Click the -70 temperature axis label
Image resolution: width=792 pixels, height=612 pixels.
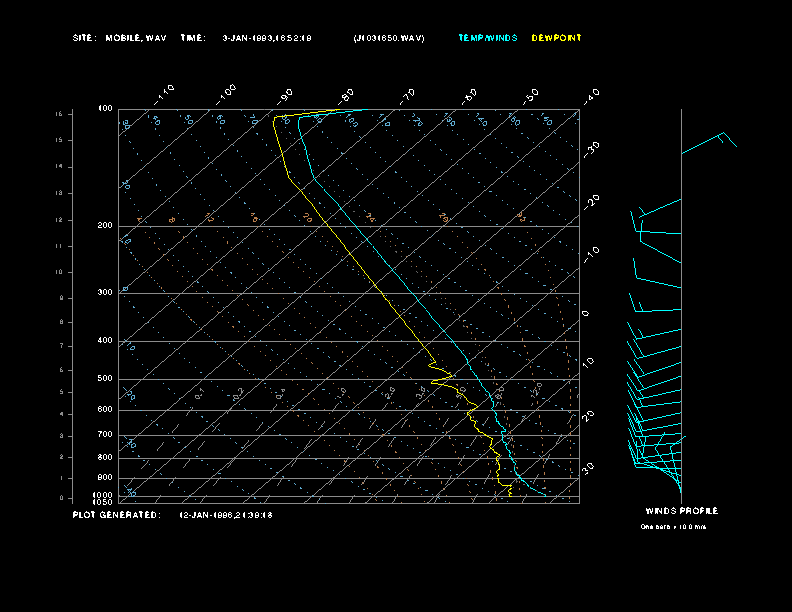[x=408, y=95]
